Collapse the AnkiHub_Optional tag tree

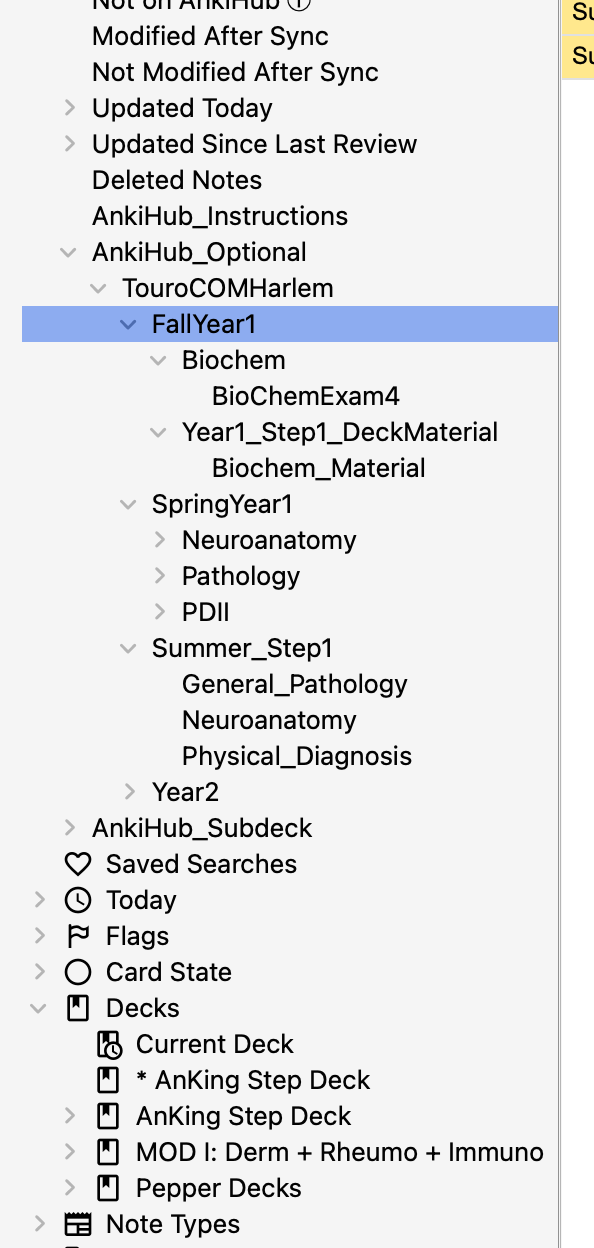point(68,252)
